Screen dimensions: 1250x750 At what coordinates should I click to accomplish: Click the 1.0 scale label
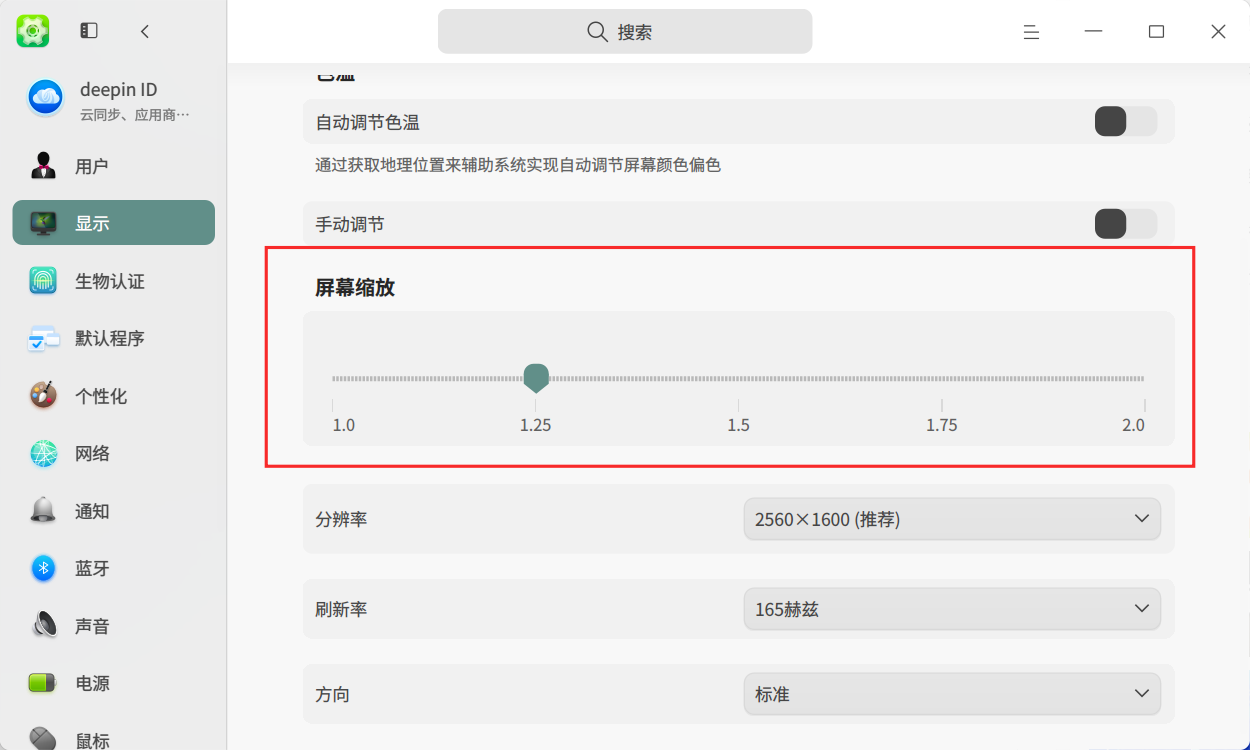coord(343,425)
